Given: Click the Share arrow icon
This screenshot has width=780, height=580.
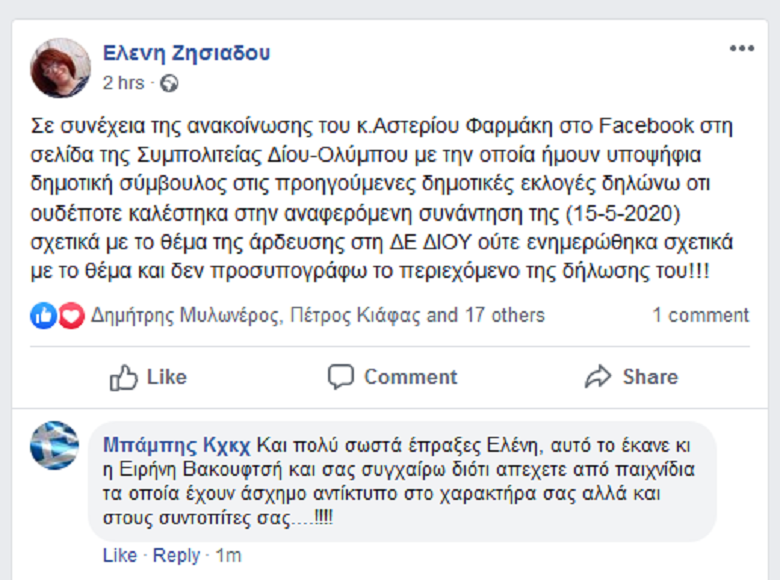Looking at the screenshot, I should click(598, 377).
